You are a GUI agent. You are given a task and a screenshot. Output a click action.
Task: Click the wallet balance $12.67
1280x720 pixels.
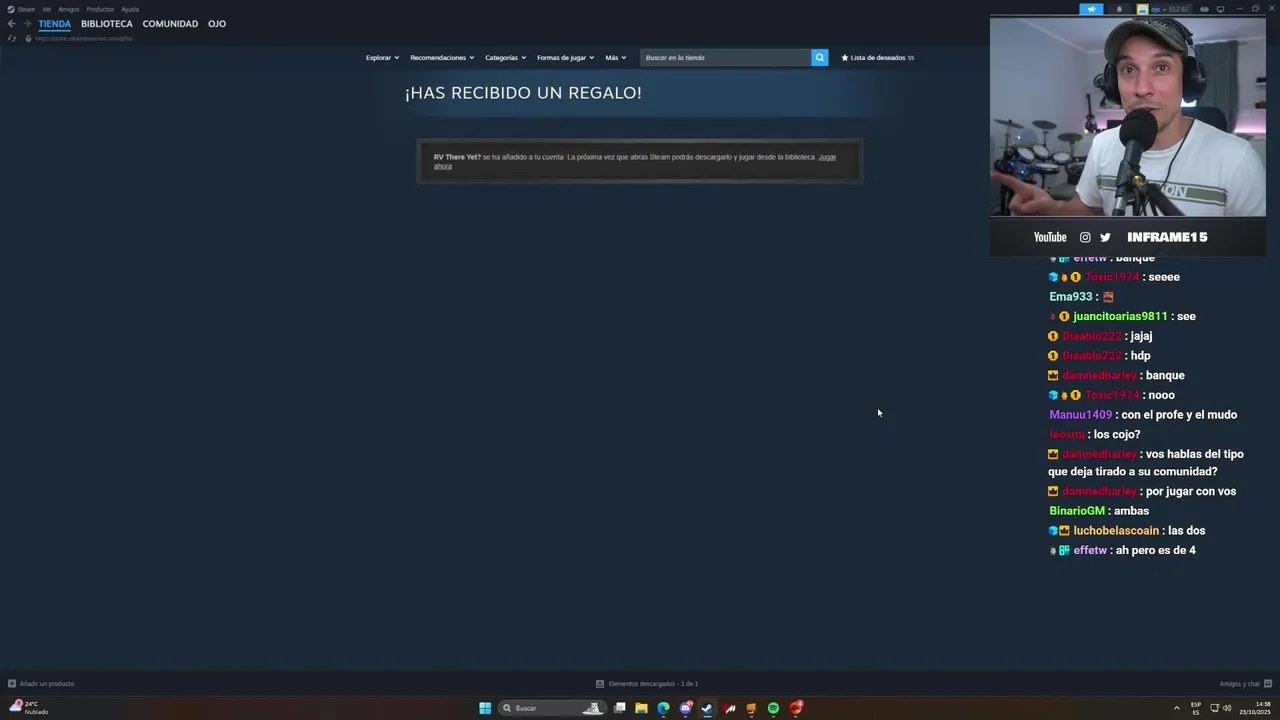[x=1177, y=9]
